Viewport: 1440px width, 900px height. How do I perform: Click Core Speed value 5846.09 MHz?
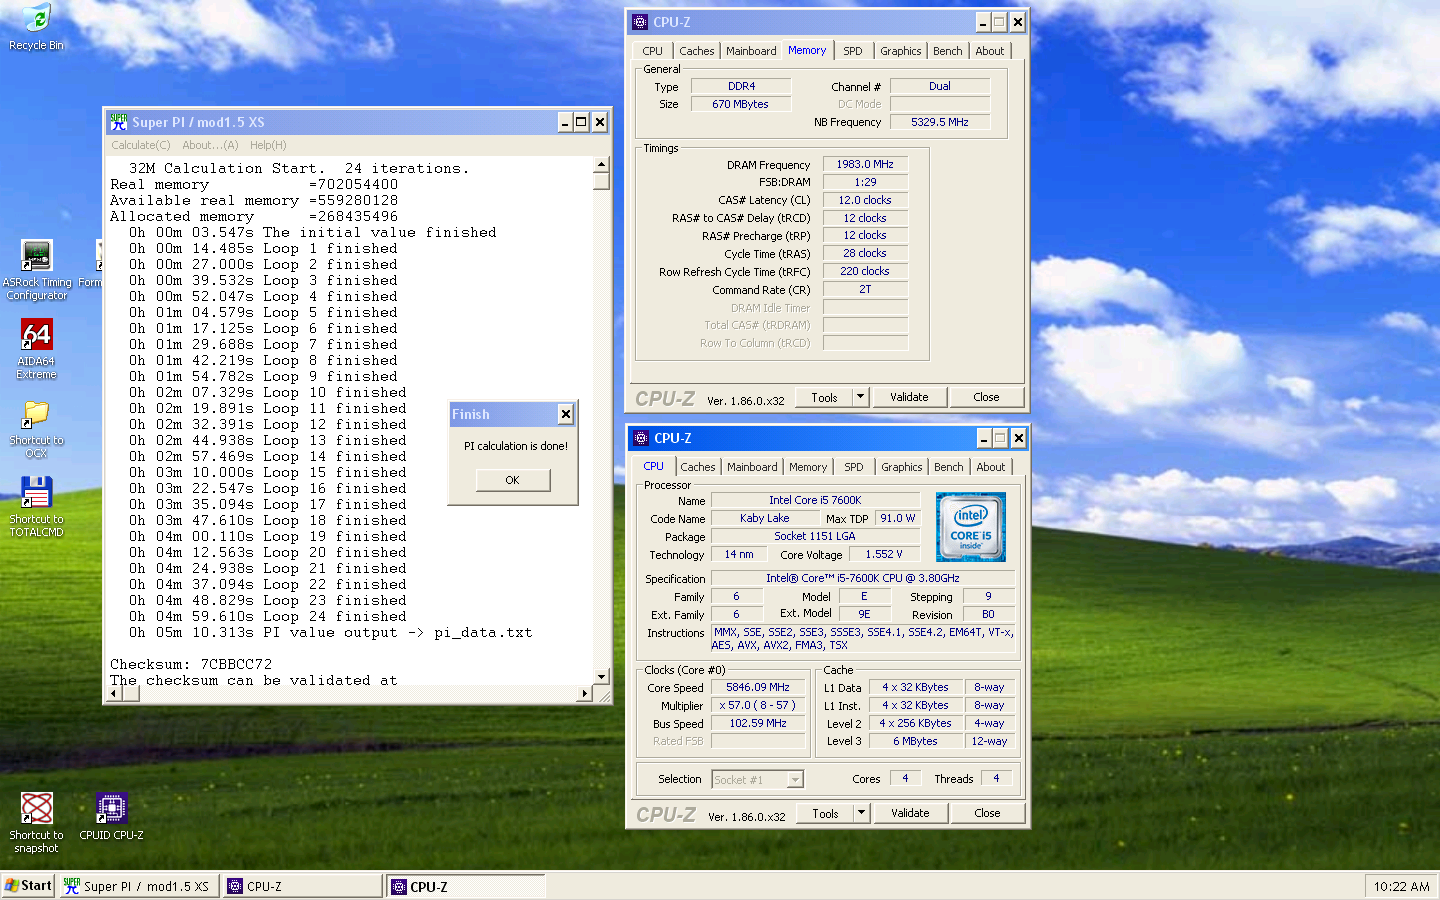coord(758,687)
